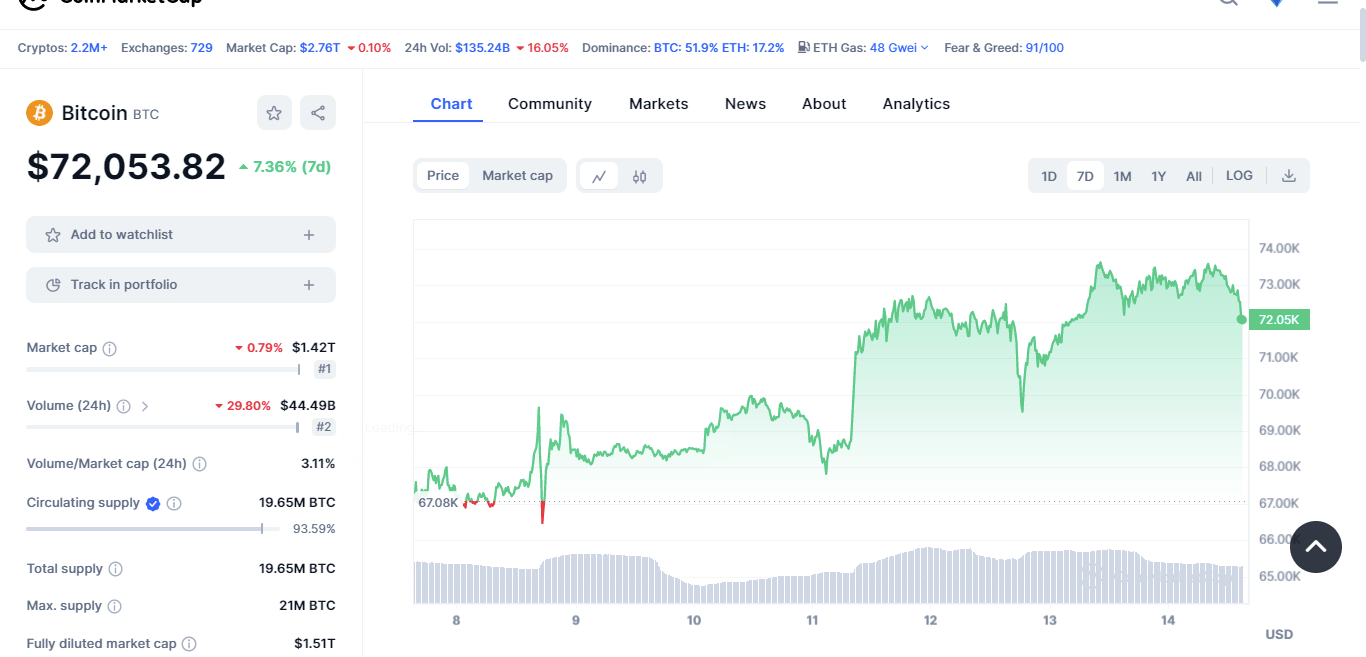Open the Markets tab

[659, 104]
